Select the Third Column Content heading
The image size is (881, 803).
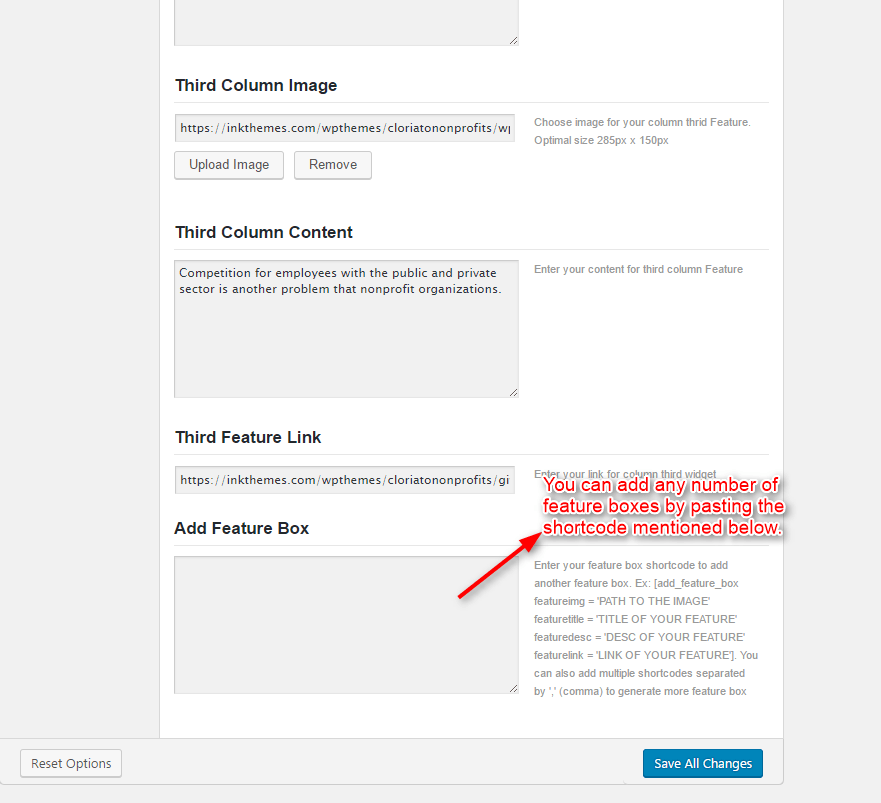(264, 233)
